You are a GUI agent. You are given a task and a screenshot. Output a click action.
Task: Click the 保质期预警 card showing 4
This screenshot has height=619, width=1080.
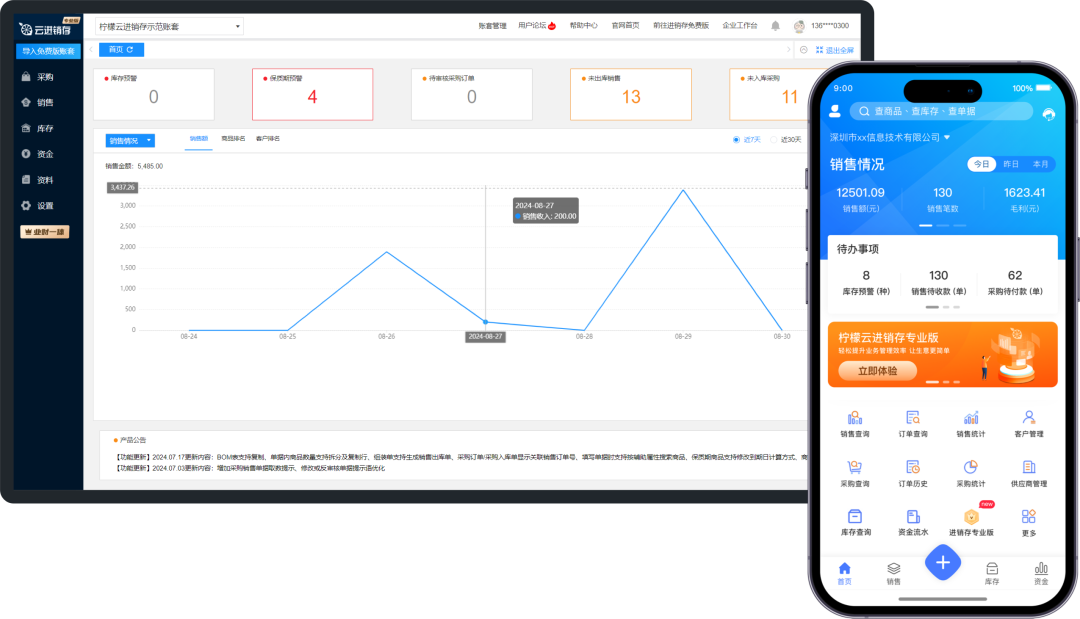point(313,94)
